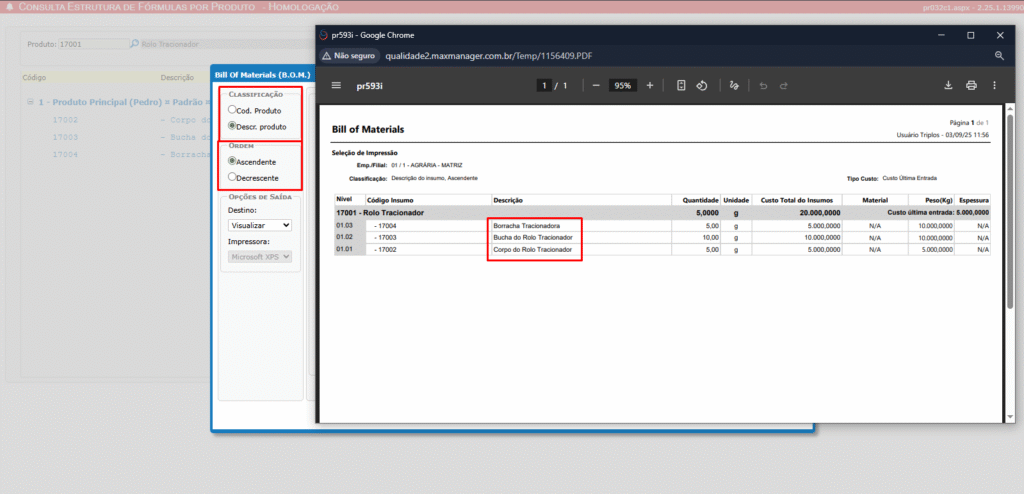Click 'Tipo Custo: Custo Última Entrada' text
This screenshot has width=1024, height=494.
click(891, 178)
